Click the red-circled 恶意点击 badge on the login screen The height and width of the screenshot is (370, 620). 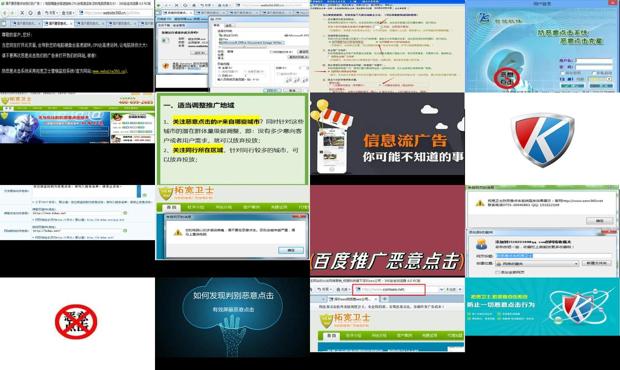click(506, 77)
